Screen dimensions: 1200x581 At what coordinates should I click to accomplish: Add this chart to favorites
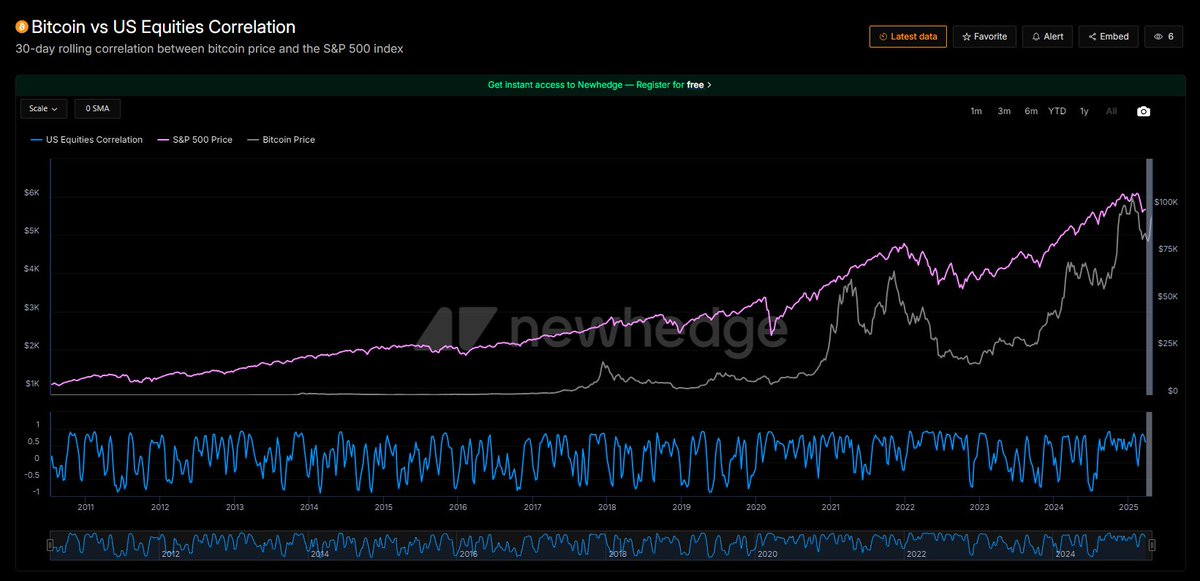984,37
